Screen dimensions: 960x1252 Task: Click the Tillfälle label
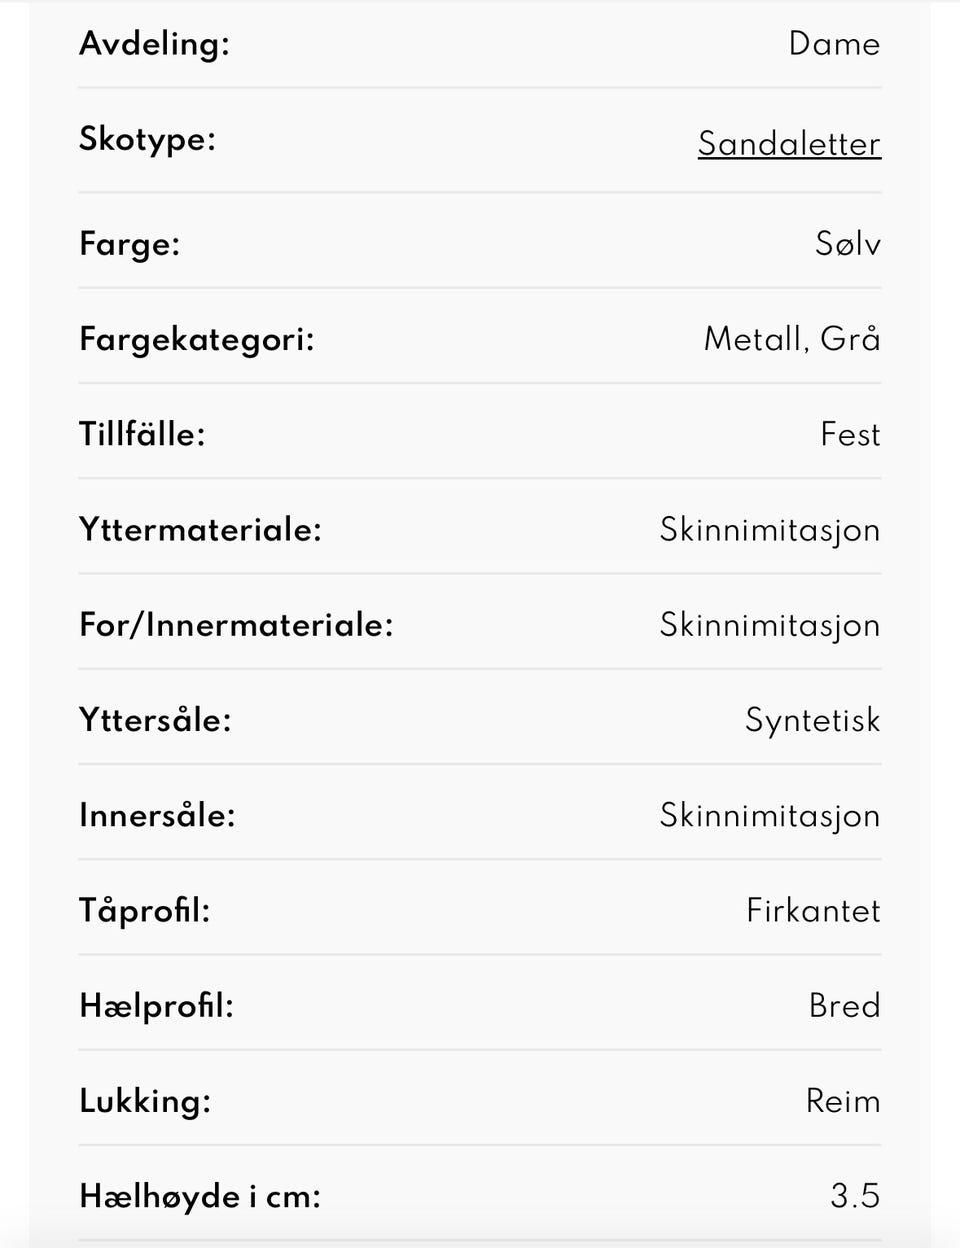tap(142, 434)
